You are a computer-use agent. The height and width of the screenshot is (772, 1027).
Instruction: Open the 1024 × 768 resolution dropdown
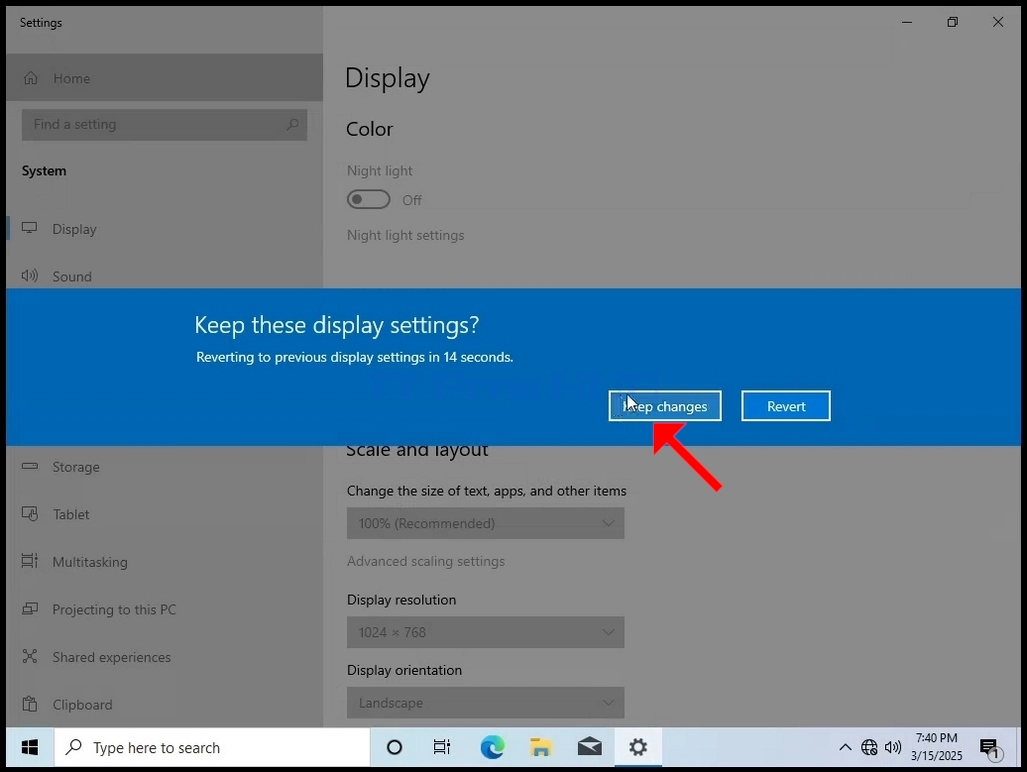pos(485,632)
